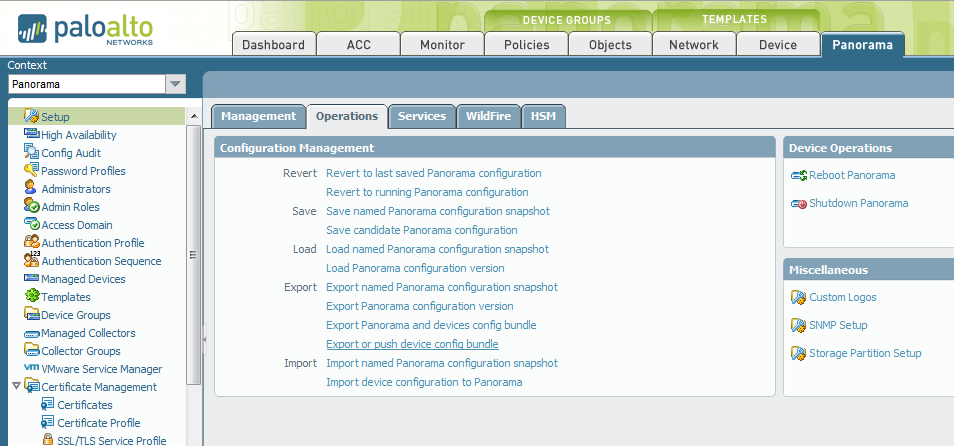The height and width of the screenshot is (446, 954).
Task: Collapse the Certificate Management tree node
Action: click(15, 387)
